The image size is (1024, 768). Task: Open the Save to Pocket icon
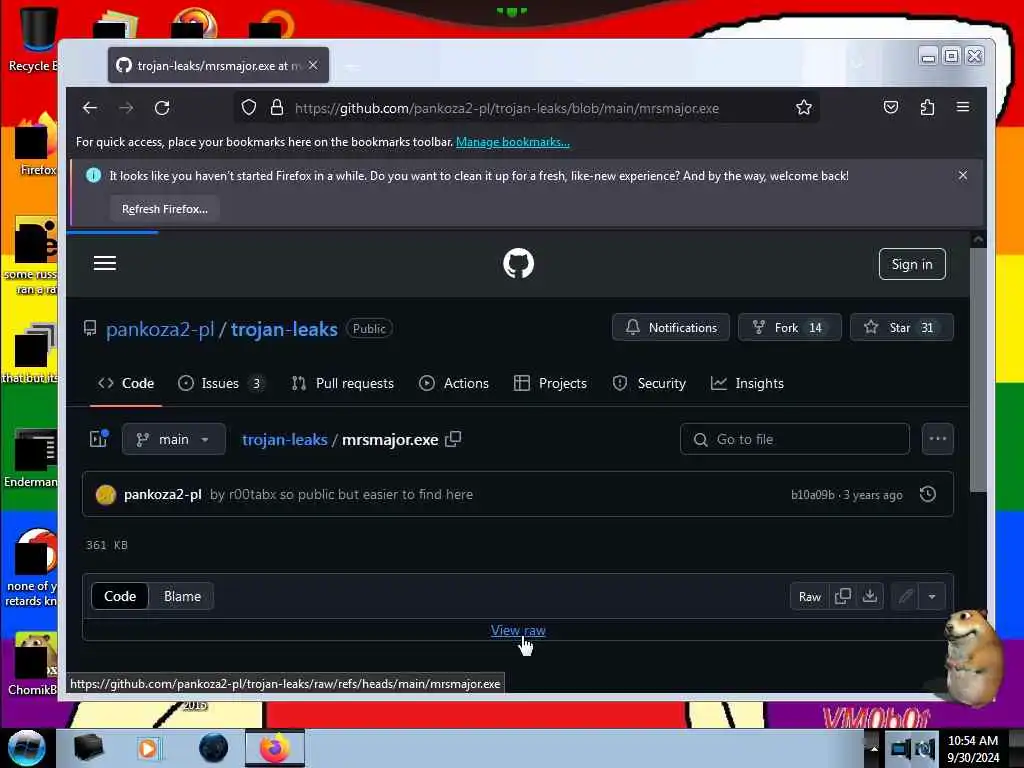click(891, 107)
